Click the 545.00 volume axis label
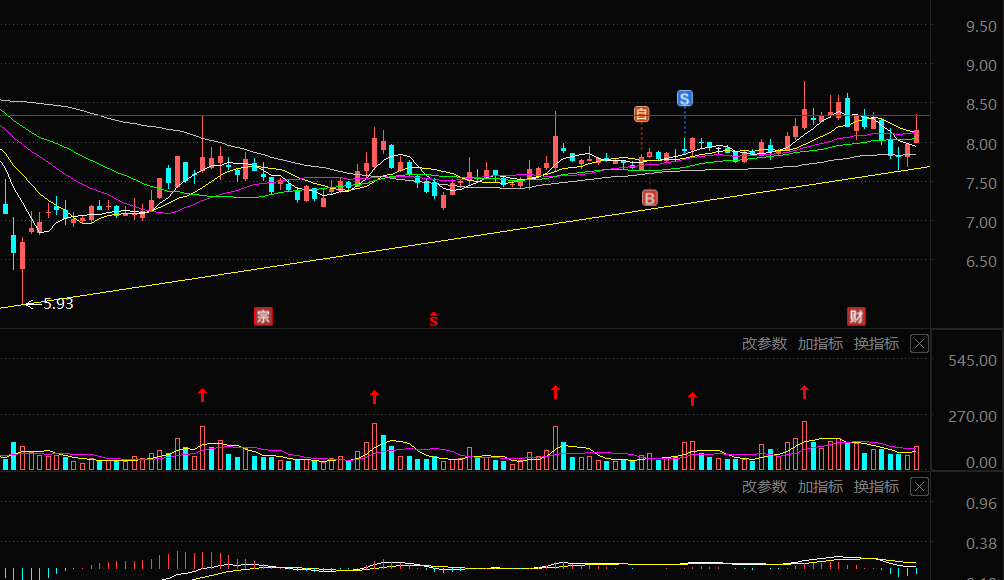 tap(973, 361)
